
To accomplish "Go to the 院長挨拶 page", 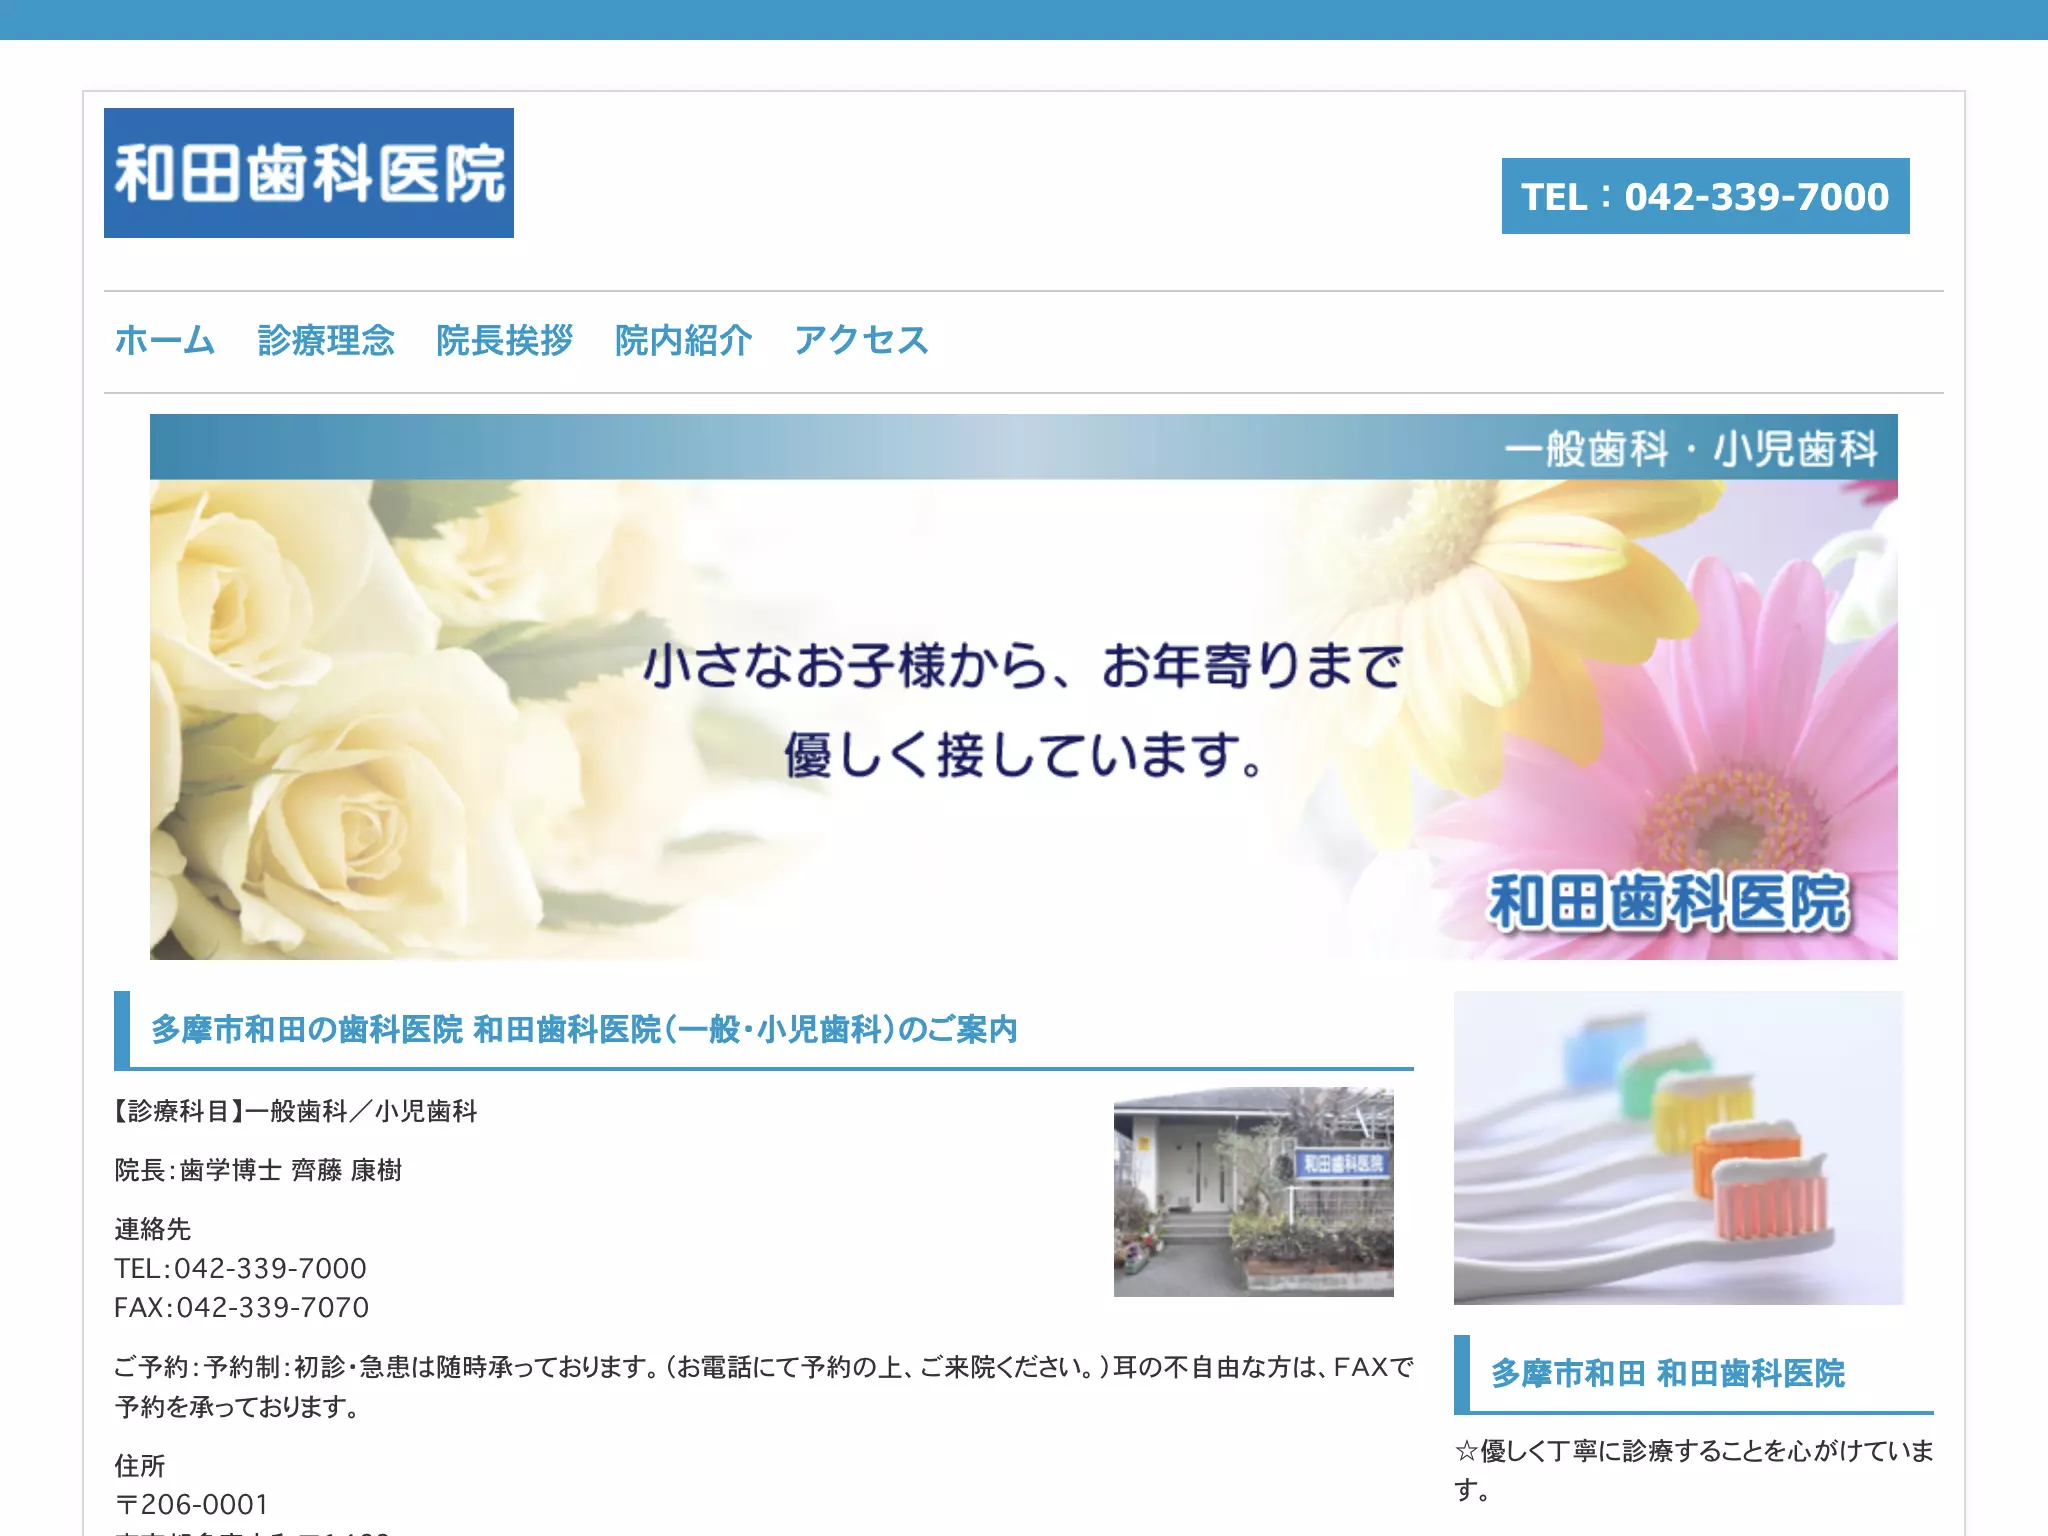I will 505,341.
